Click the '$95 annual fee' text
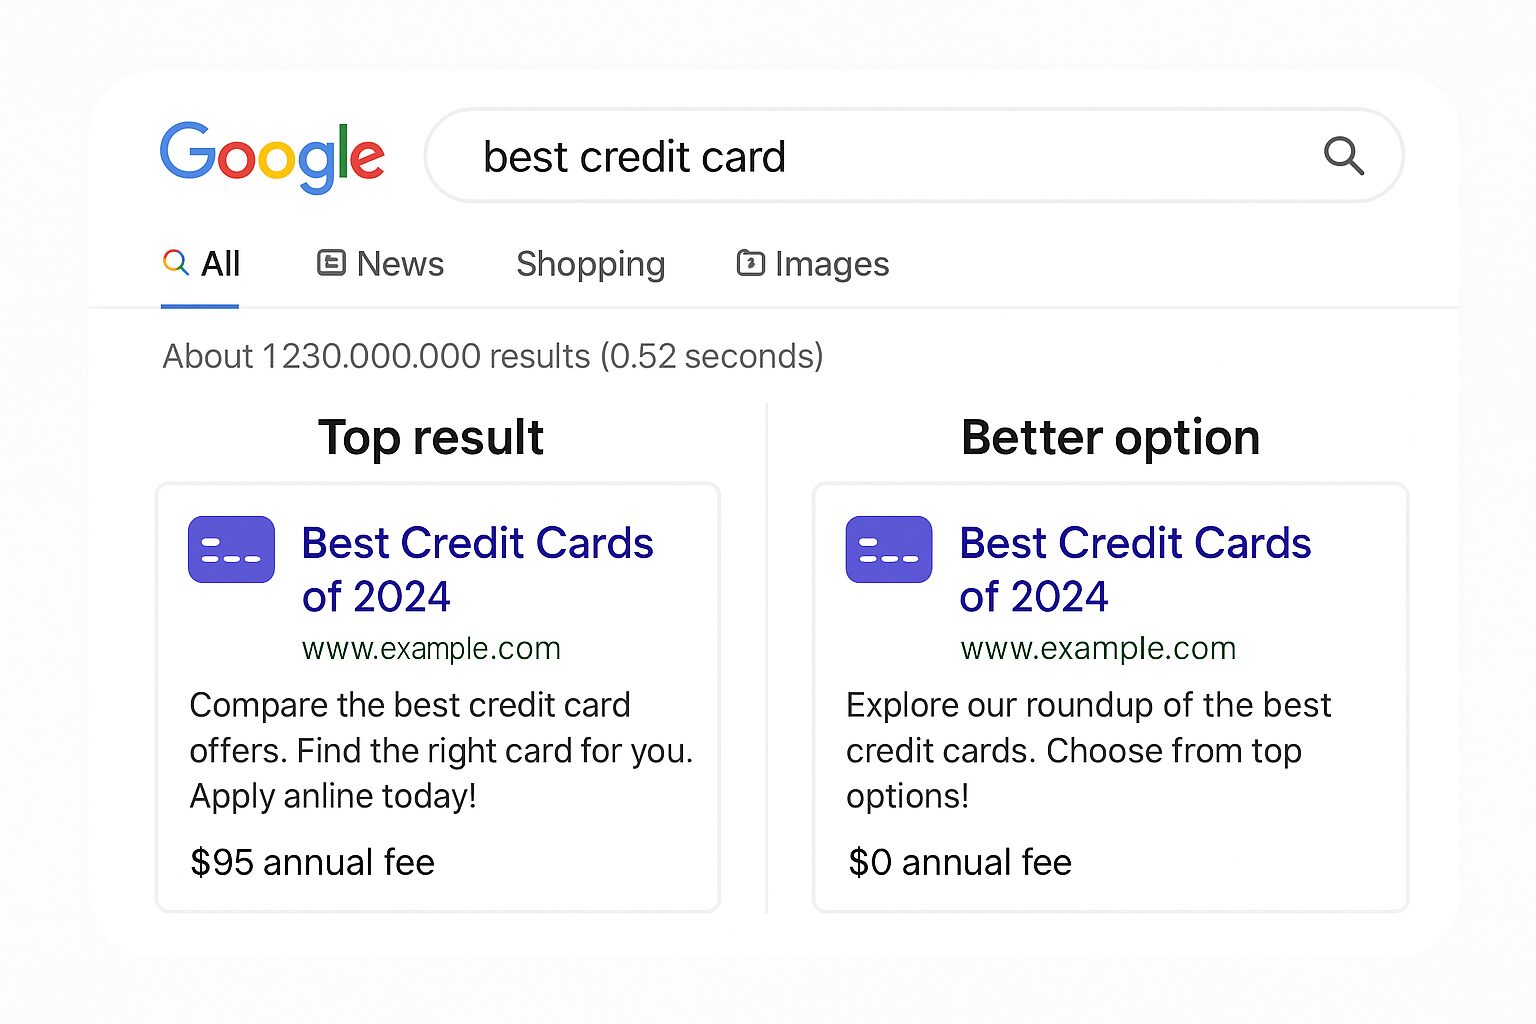Image resolution: width=1536 pixels, height=1024 pixels. tap(312, 862)
